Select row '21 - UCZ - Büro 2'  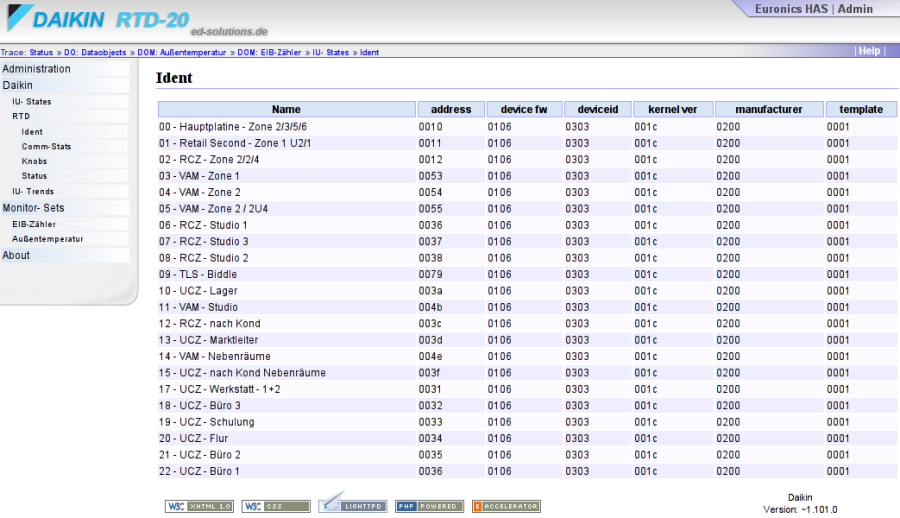[x=527, y=455]
